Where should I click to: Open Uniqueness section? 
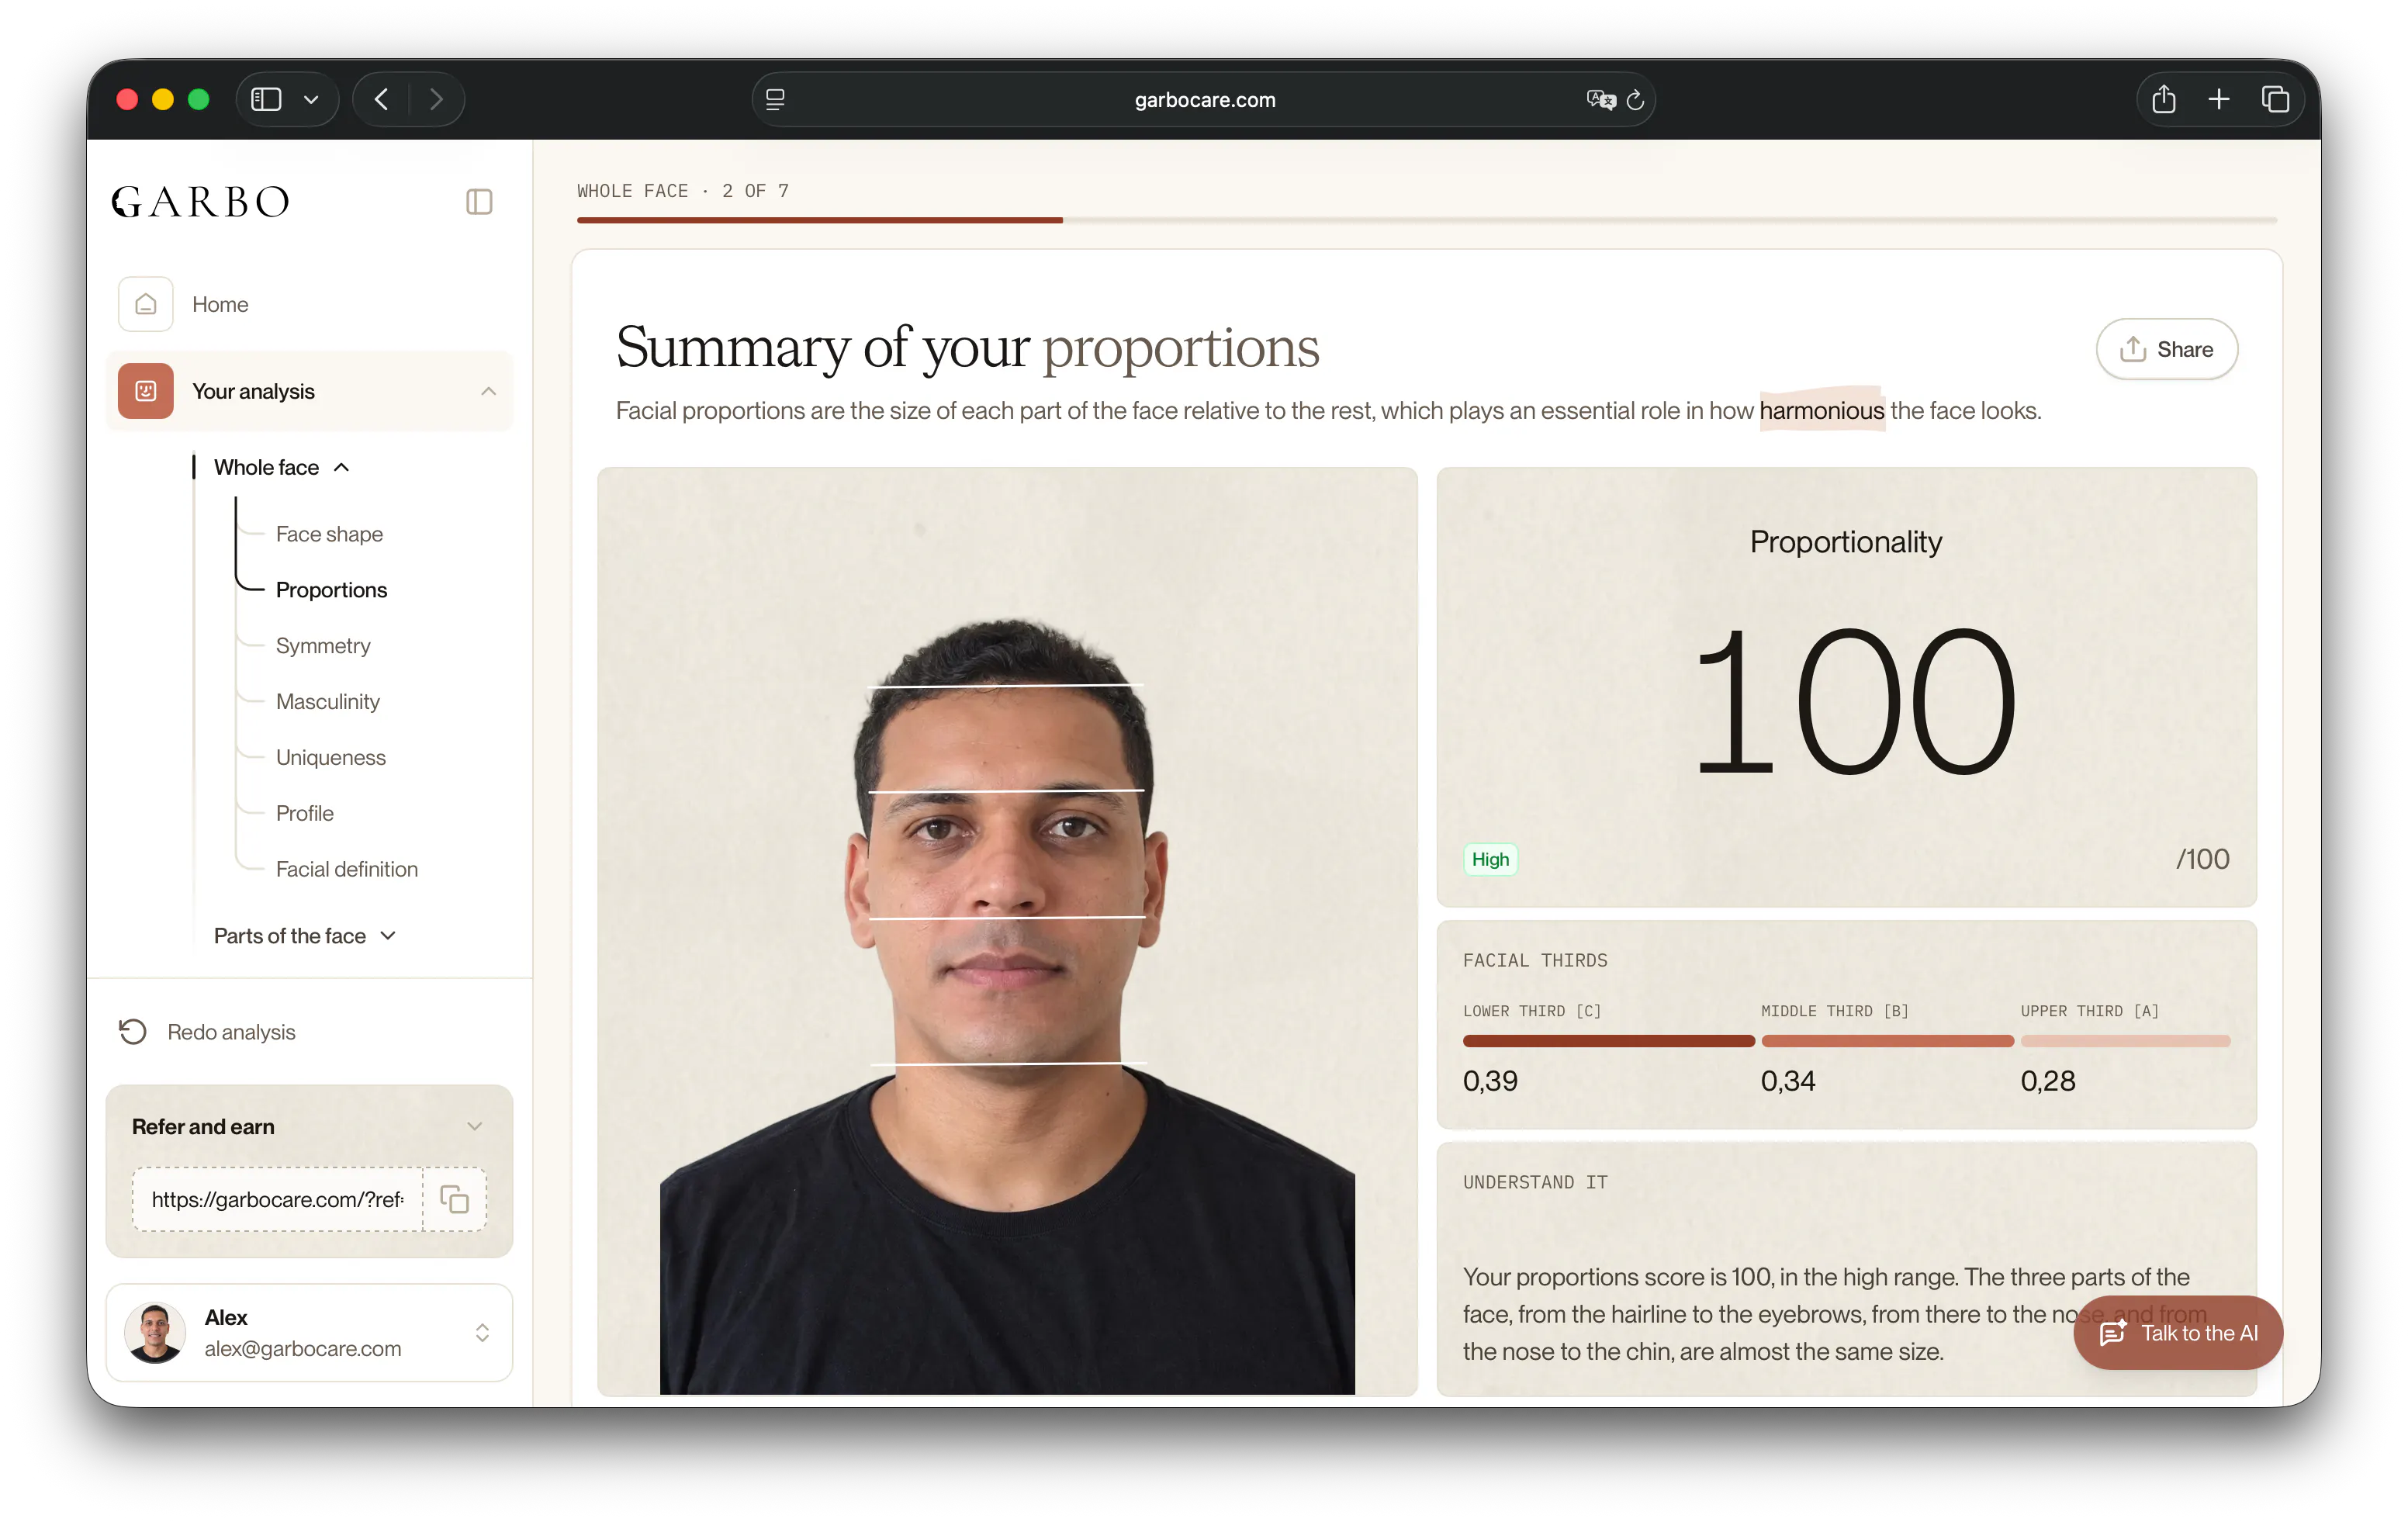click(331, 757)
